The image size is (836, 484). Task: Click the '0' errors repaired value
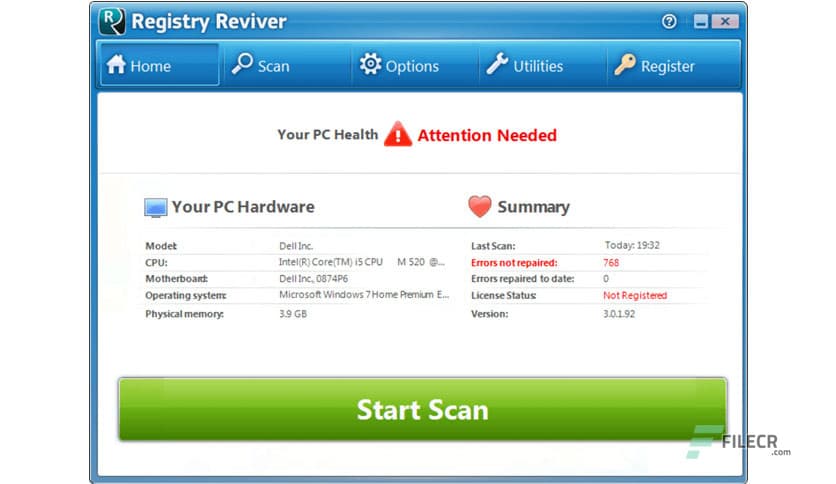click(x=606, y=278)
